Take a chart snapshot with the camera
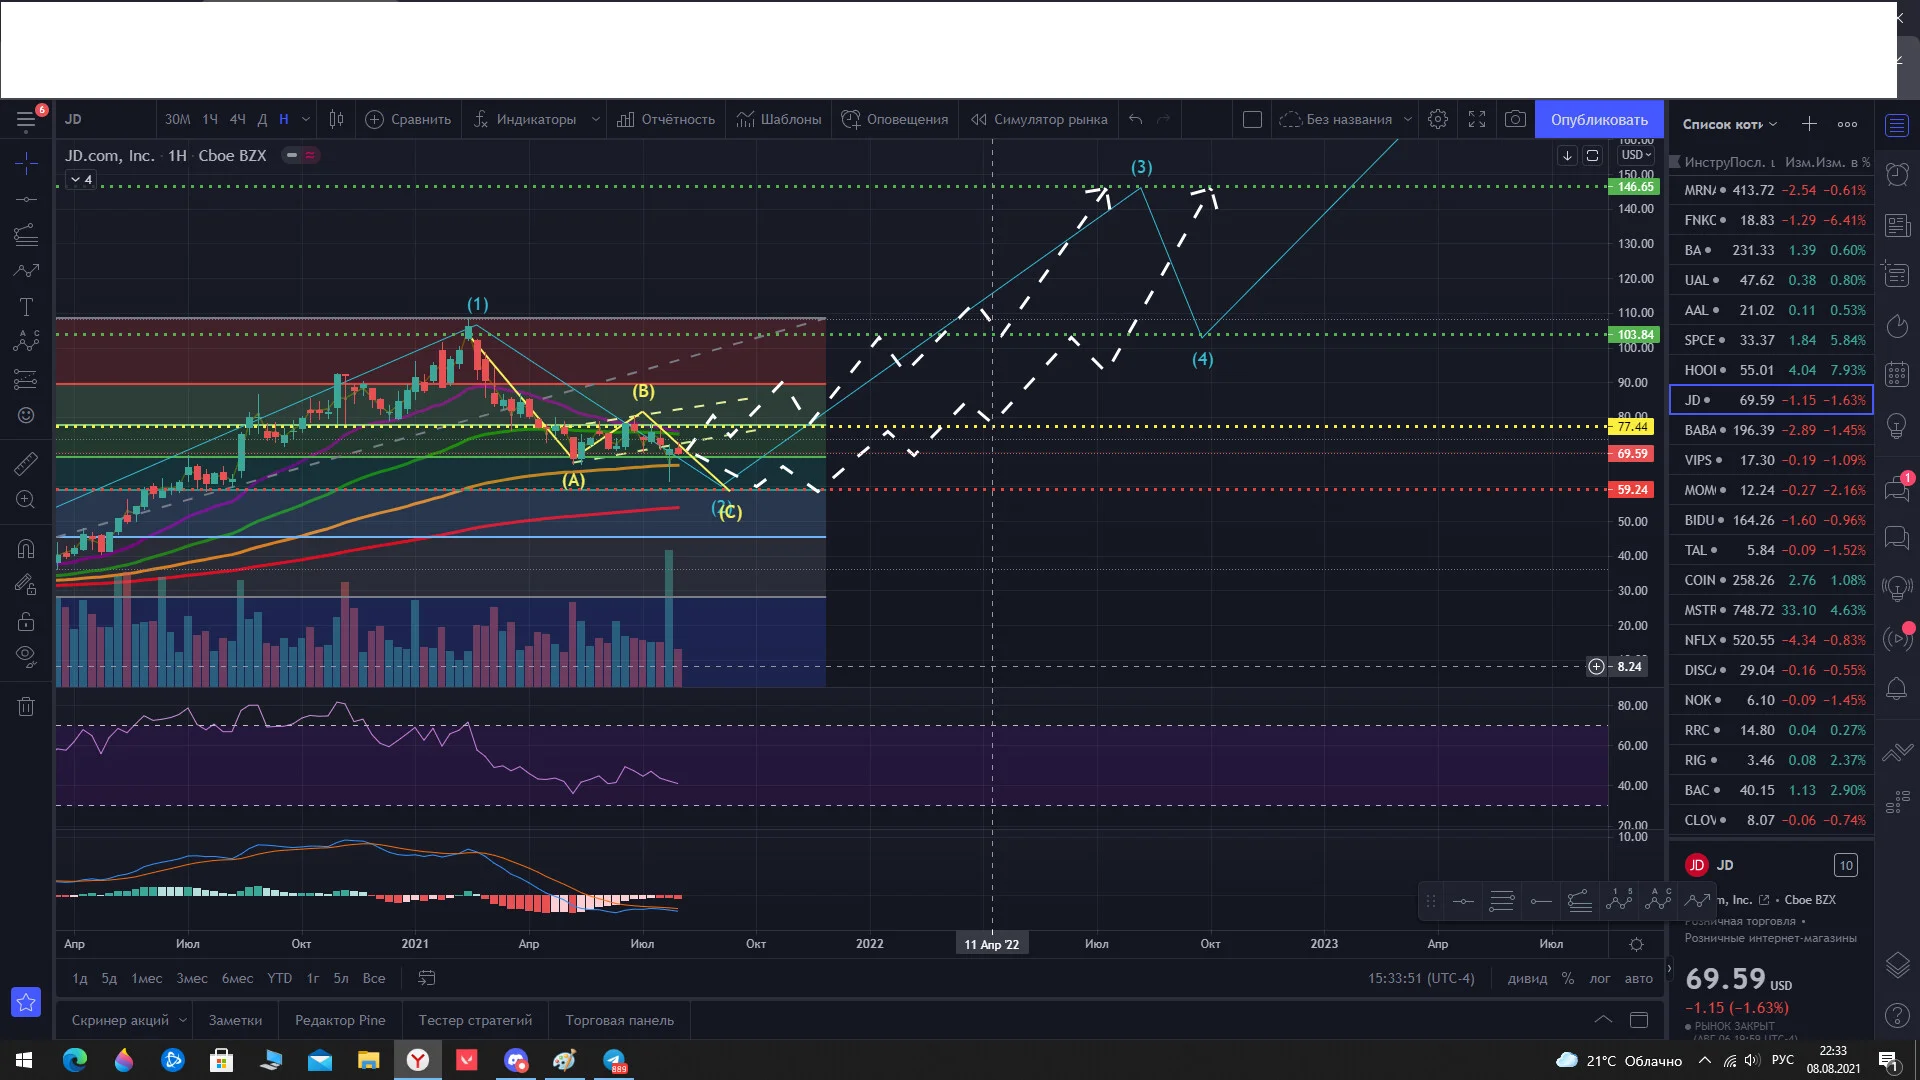 pos(1516,119)
